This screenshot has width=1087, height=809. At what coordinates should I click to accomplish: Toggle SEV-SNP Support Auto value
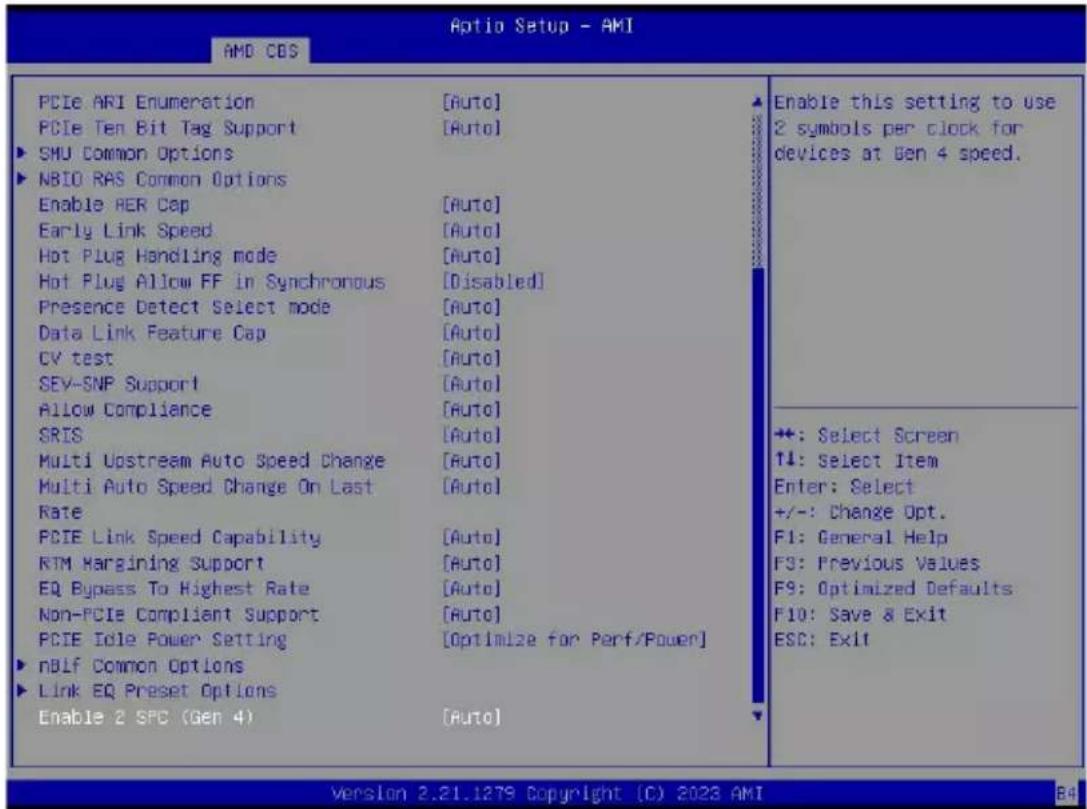coord(471,384)
